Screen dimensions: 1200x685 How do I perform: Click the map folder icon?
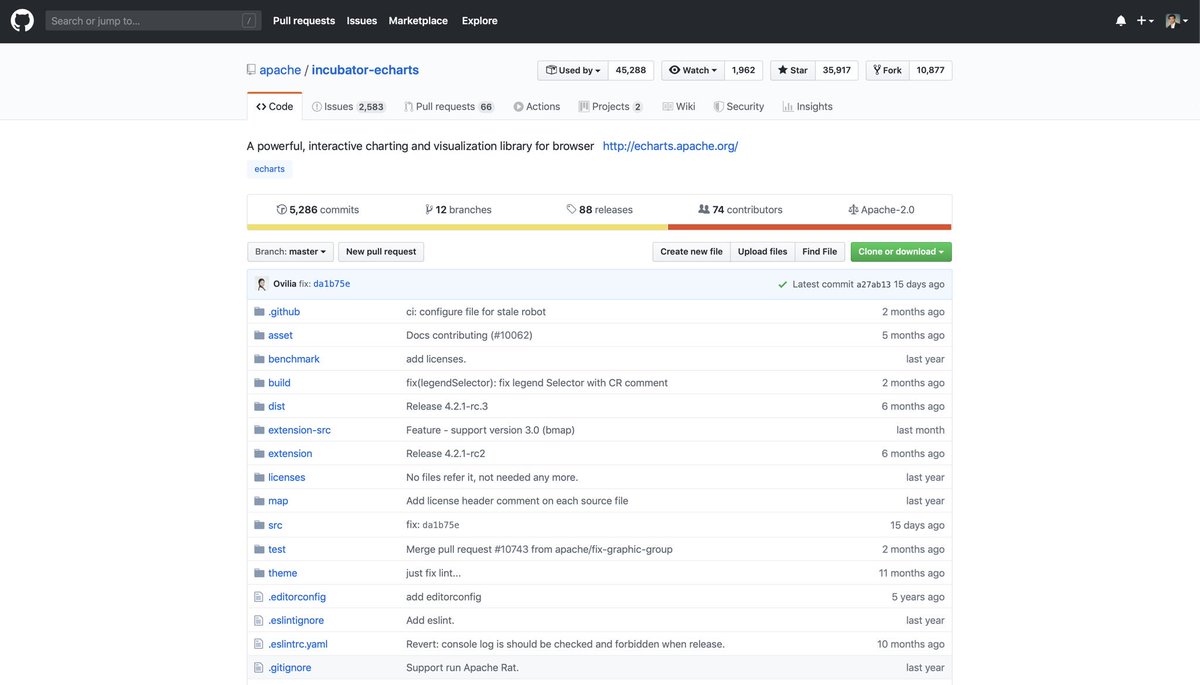(259, 501)
